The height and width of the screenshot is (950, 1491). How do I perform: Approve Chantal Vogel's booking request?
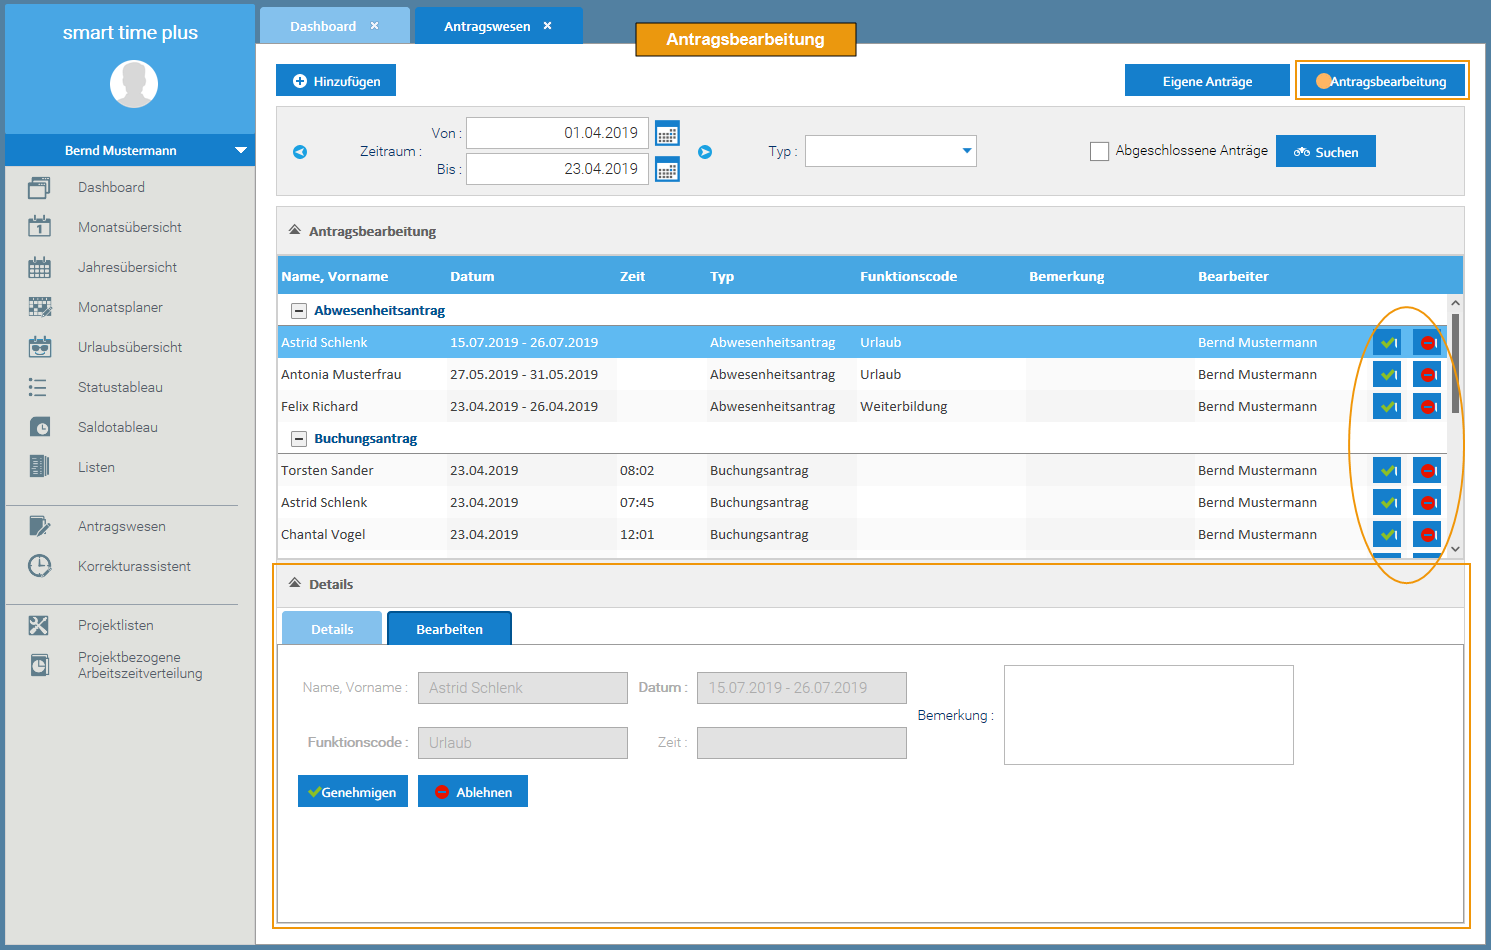pos(1387,534)
